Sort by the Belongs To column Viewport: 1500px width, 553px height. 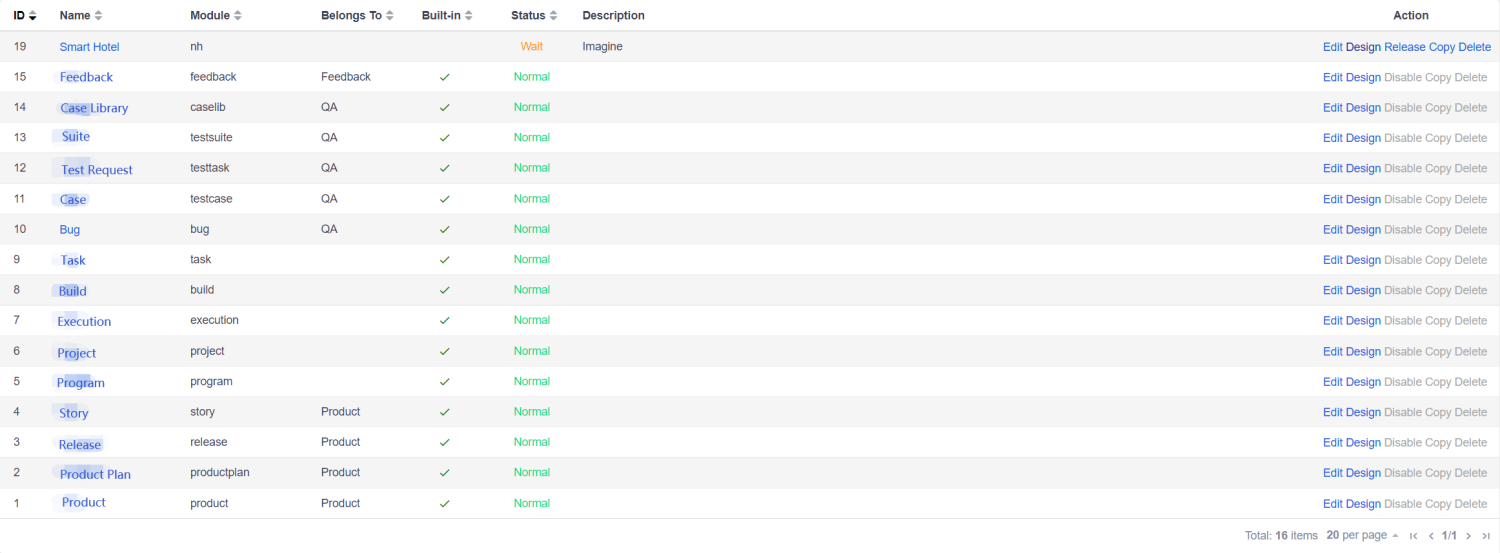pos(389,16)
